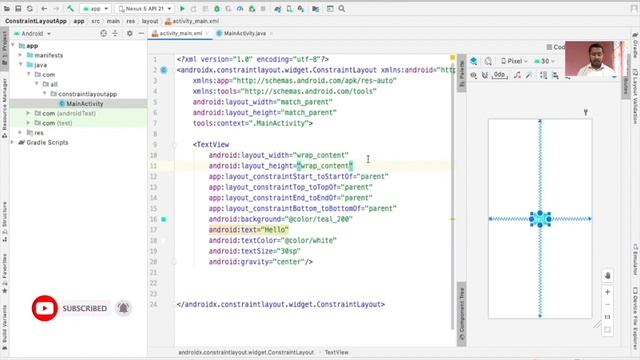Open the AVD Manager icon
This screenshot has height=360, width=640.
(x=289, y=9)
